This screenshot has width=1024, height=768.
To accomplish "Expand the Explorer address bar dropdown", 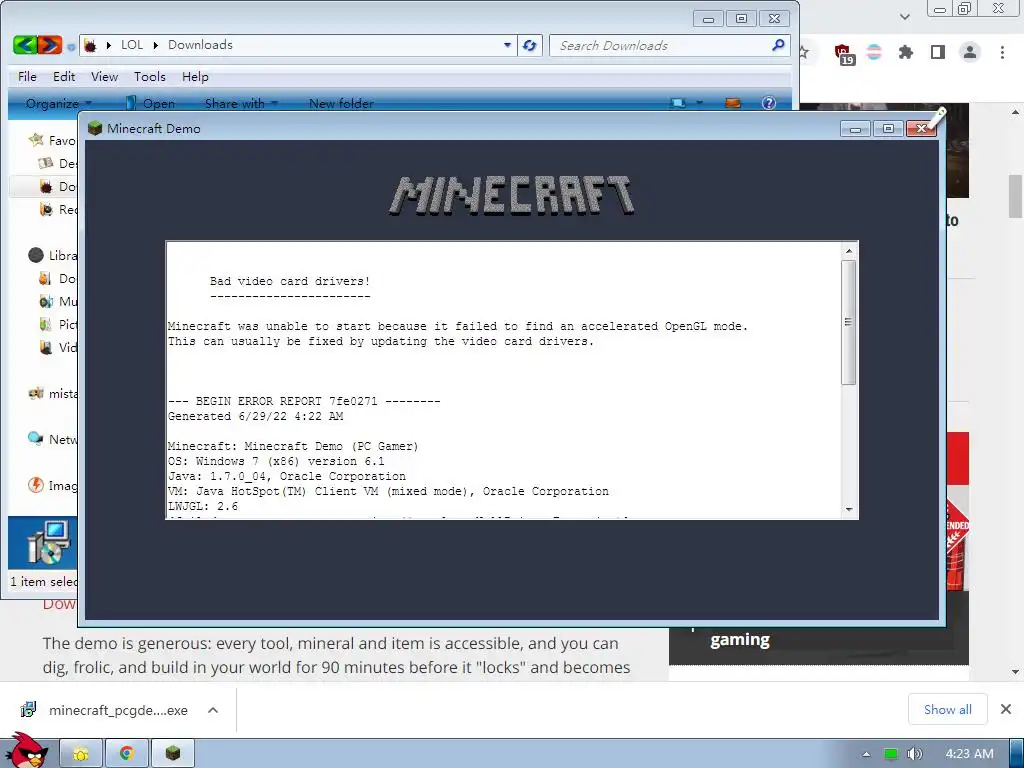I will 507,45.
